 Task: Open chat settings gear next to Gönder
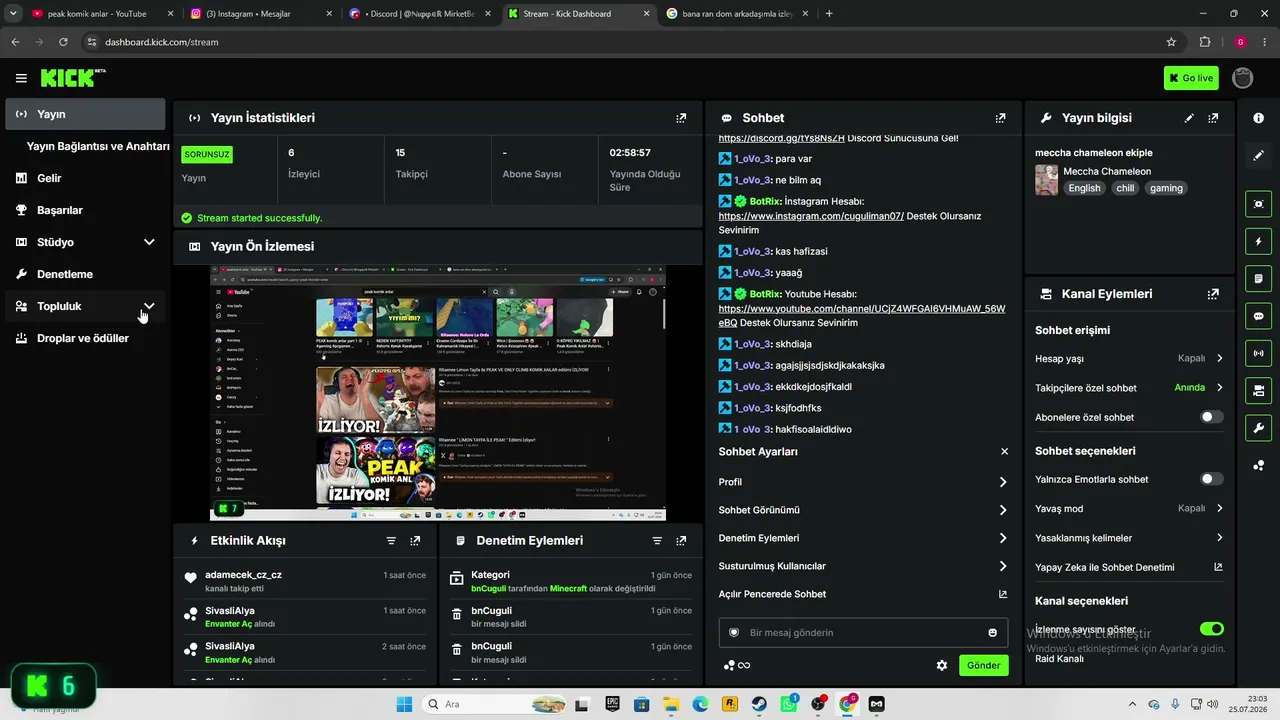(x=941, y=665)
